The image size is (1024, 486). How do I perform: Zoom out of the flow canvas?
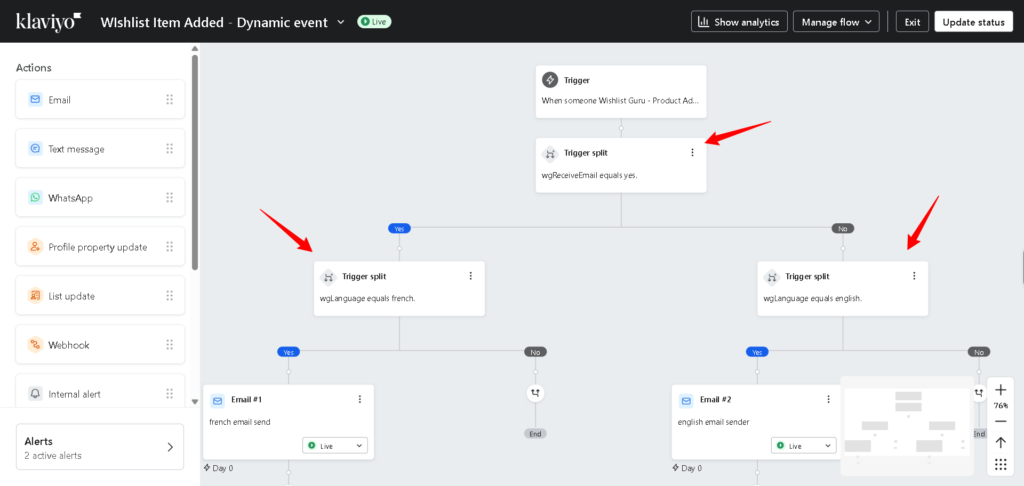[1001, 421]
